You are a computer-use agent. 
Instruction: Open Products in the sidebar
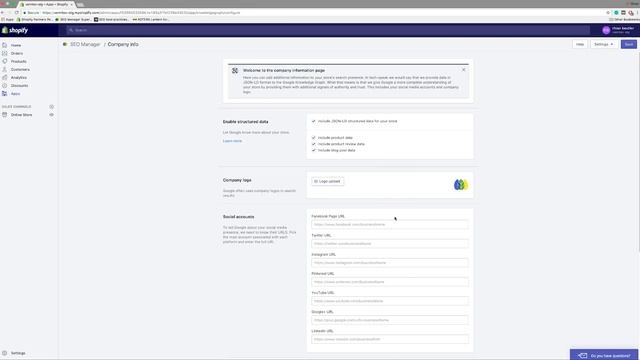18,61
